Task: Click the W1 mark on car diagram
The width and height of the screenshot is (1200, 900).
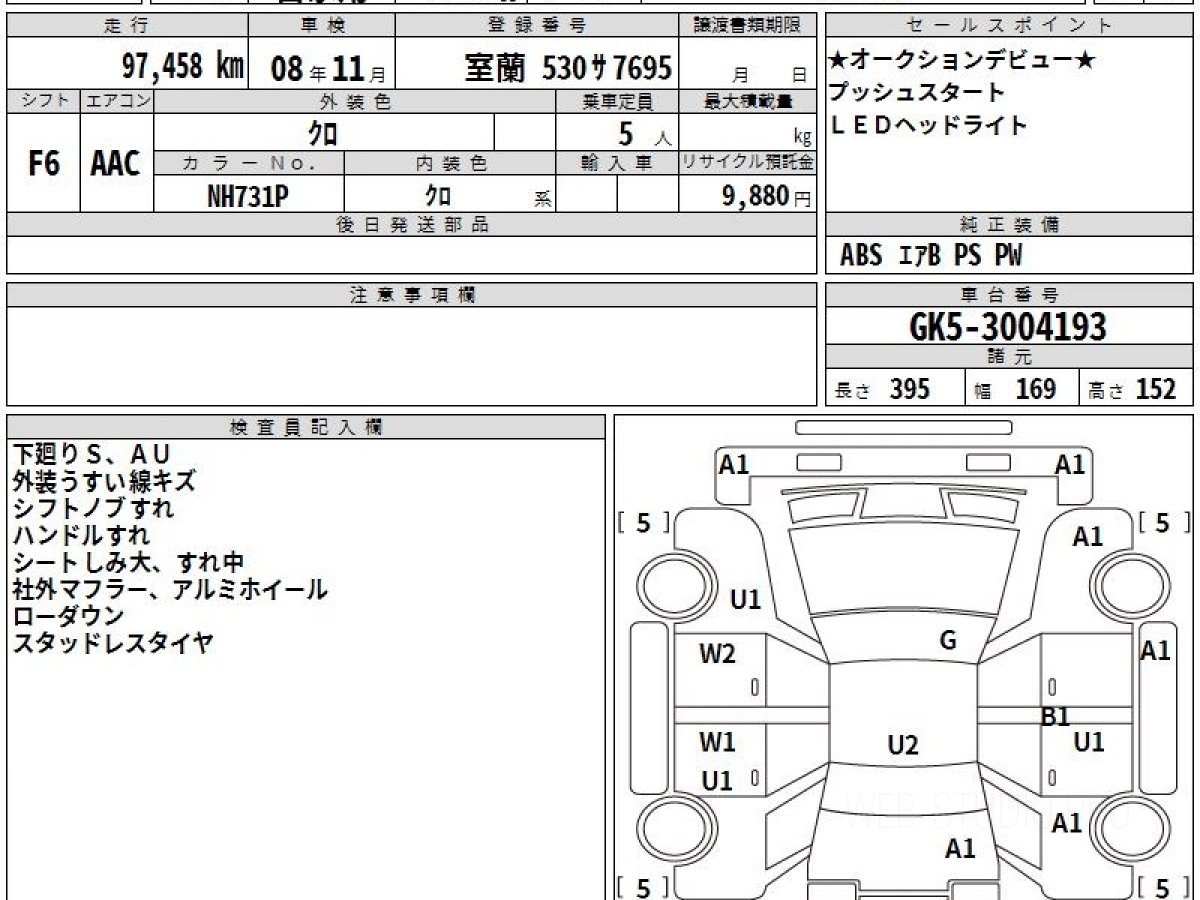Action: tap(717, 742)
